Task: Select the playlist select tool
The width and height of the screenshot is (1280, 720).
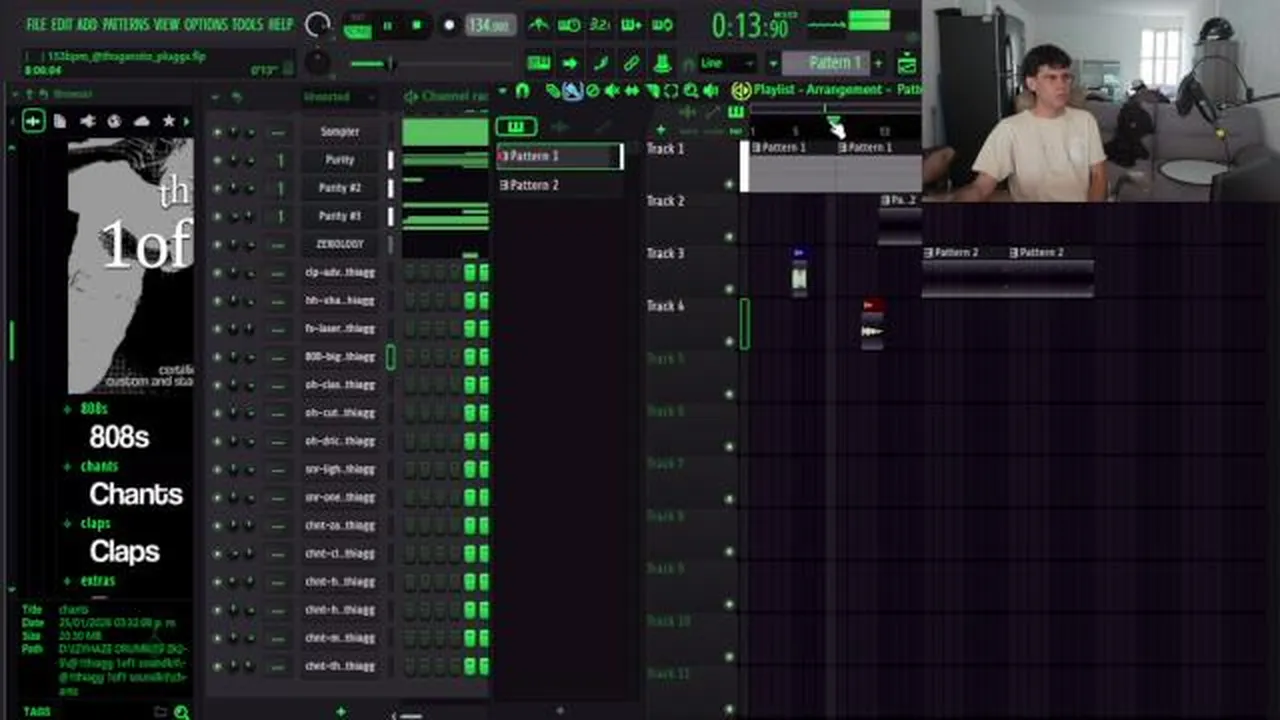Action: 671,91
